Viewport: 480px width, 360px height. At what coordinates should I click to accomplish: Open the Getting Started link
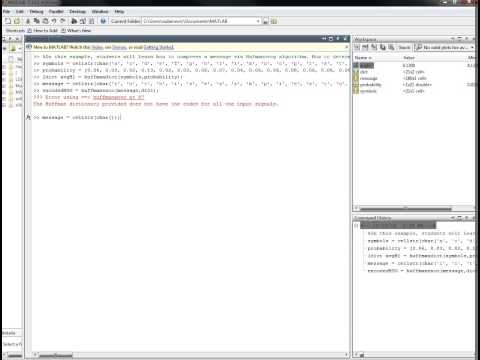coord(159,47)
